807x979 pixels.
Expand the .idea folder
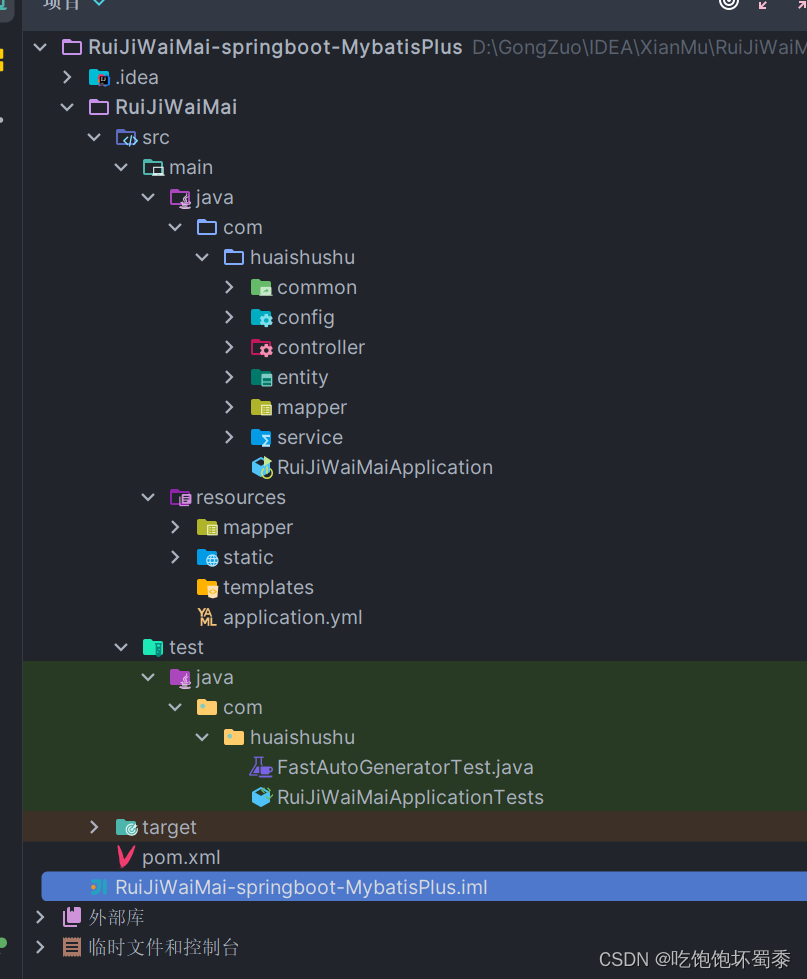[67, 77]
